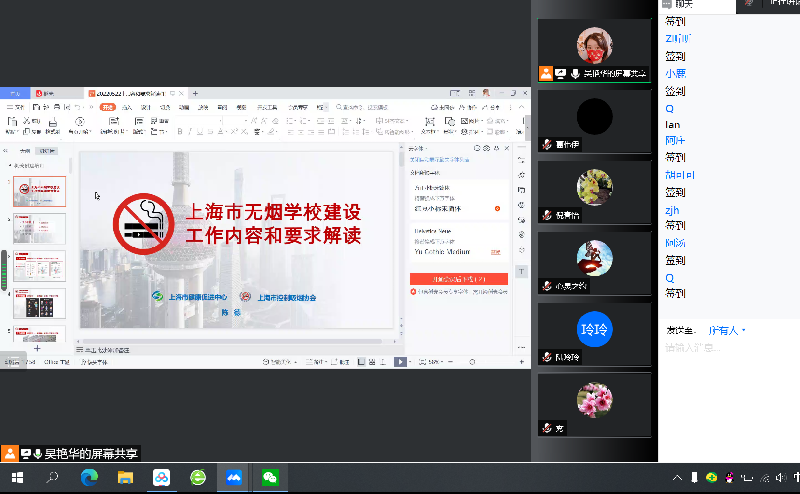Close the font side panel with X
Image resolution: width=800 pixels, height=494 pixels.
click(x=507, y=149)
